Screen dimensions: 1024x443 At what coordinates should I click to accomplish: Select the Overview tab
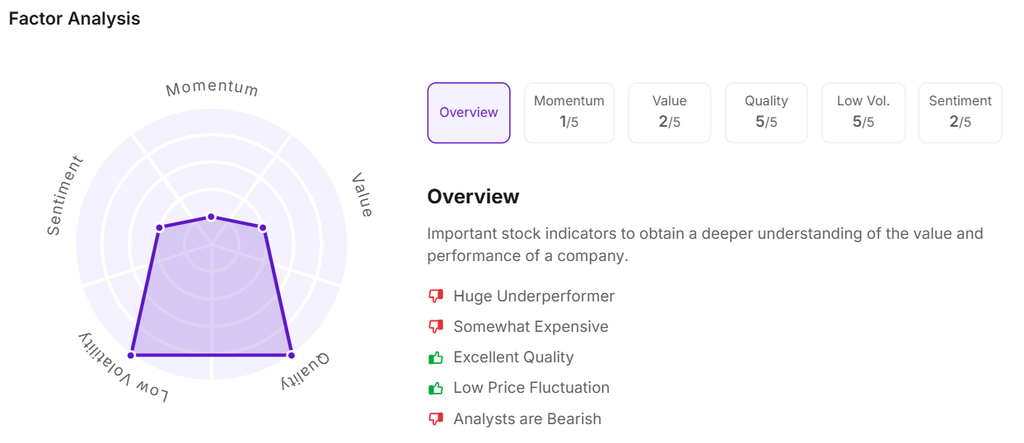(468, 112)
